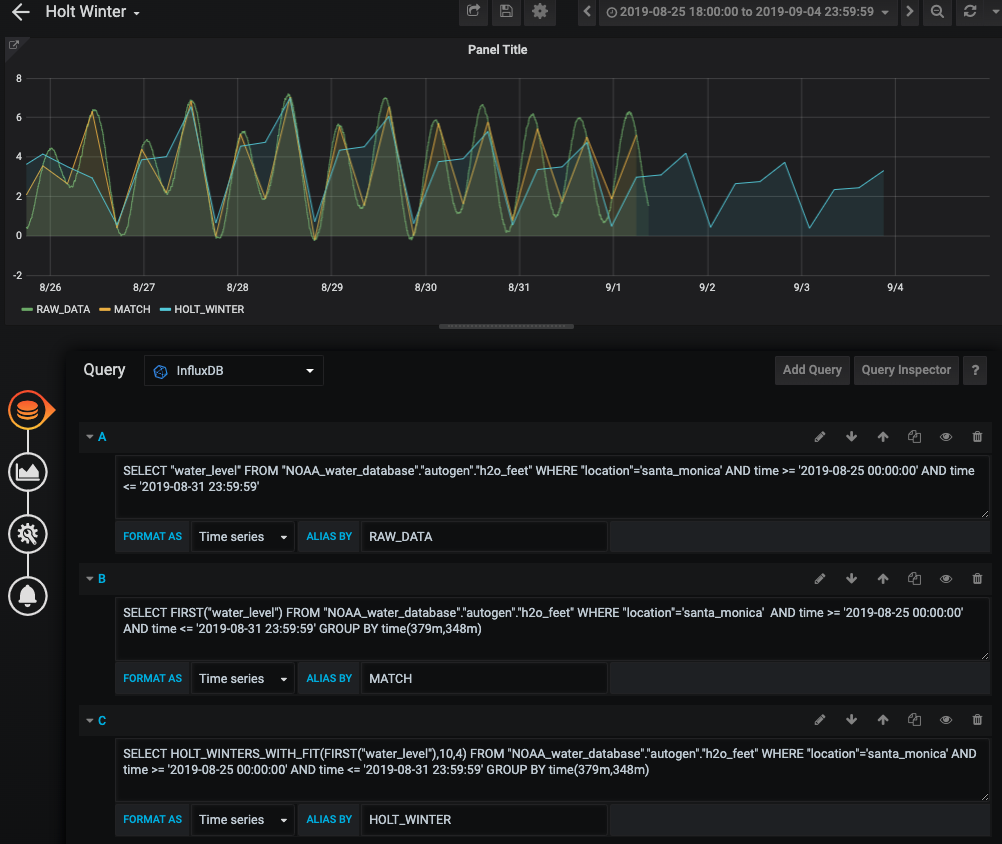Click HOLT_WINTER alias input field
The image size is (1002, 844).
(484, 820)
